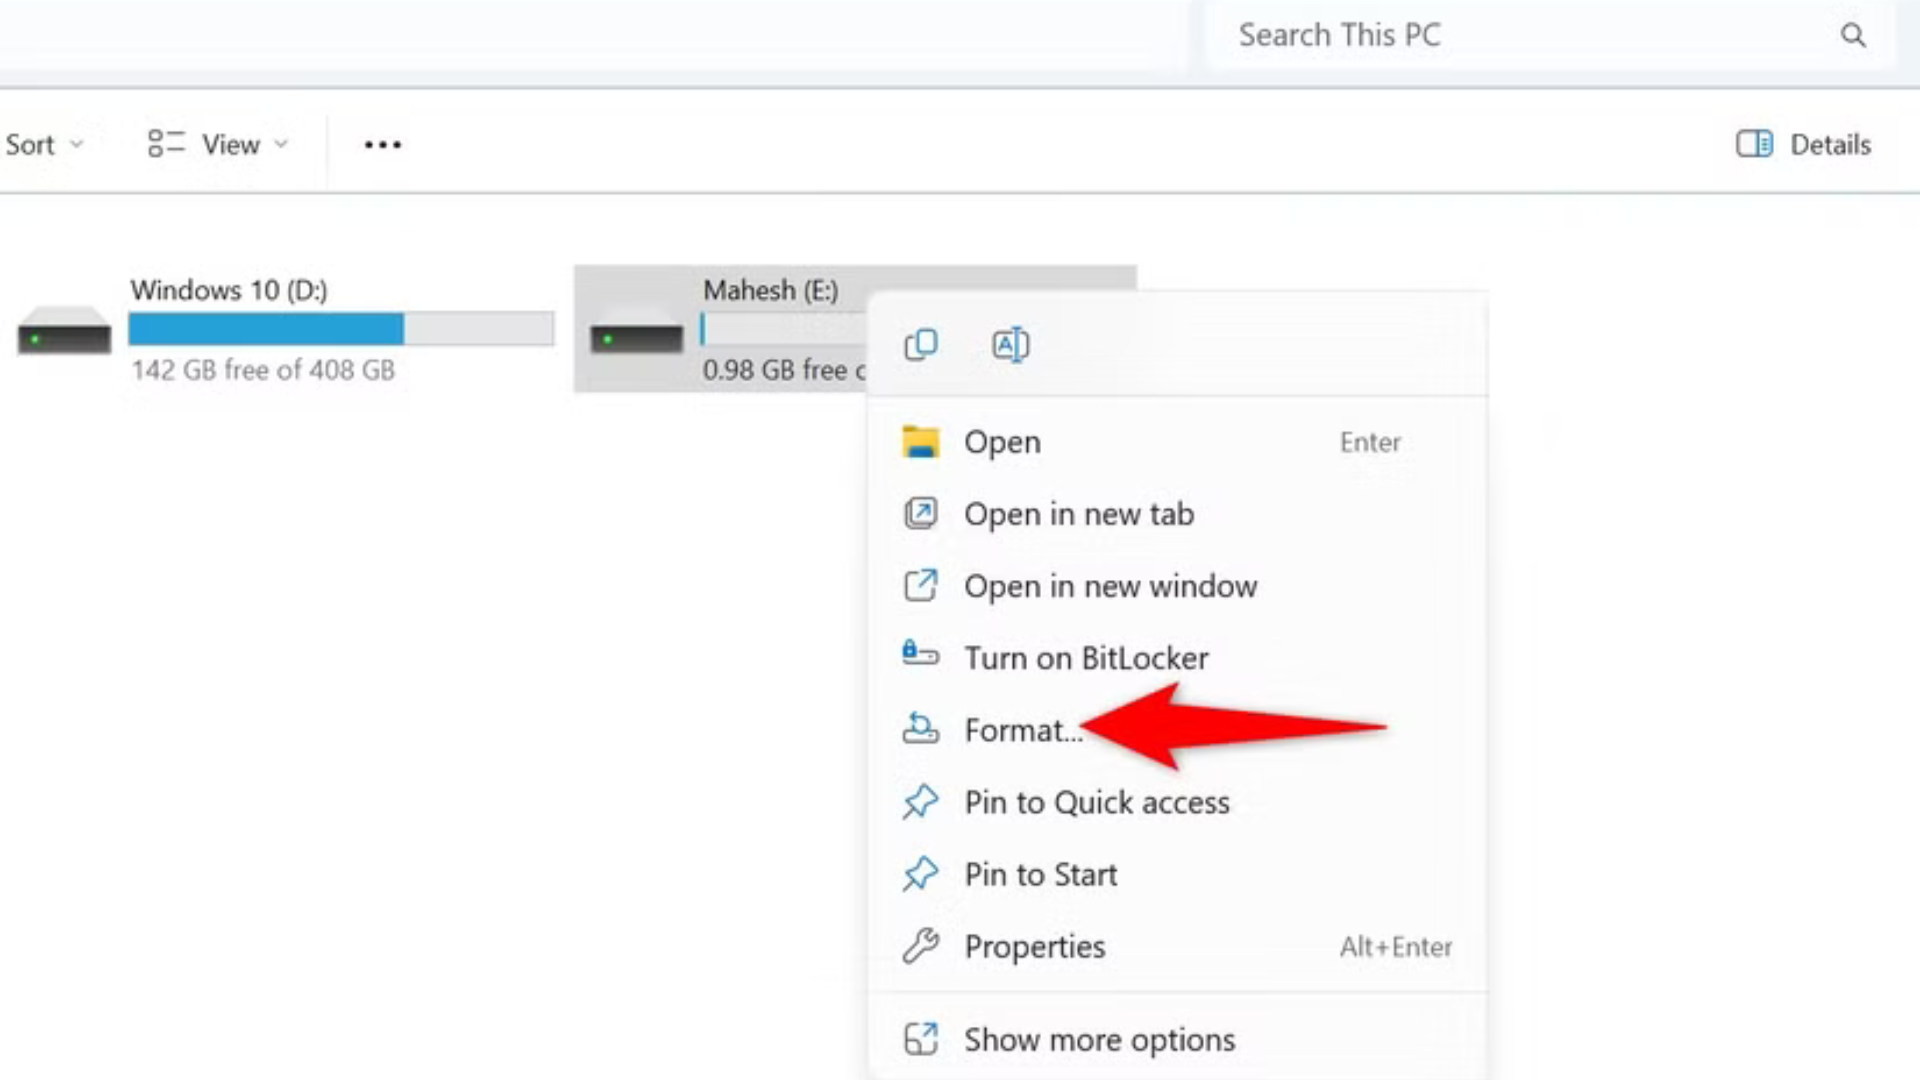Expand the View dropdown
This screenshot has height=1080, width=1920.
coord(219,145)
